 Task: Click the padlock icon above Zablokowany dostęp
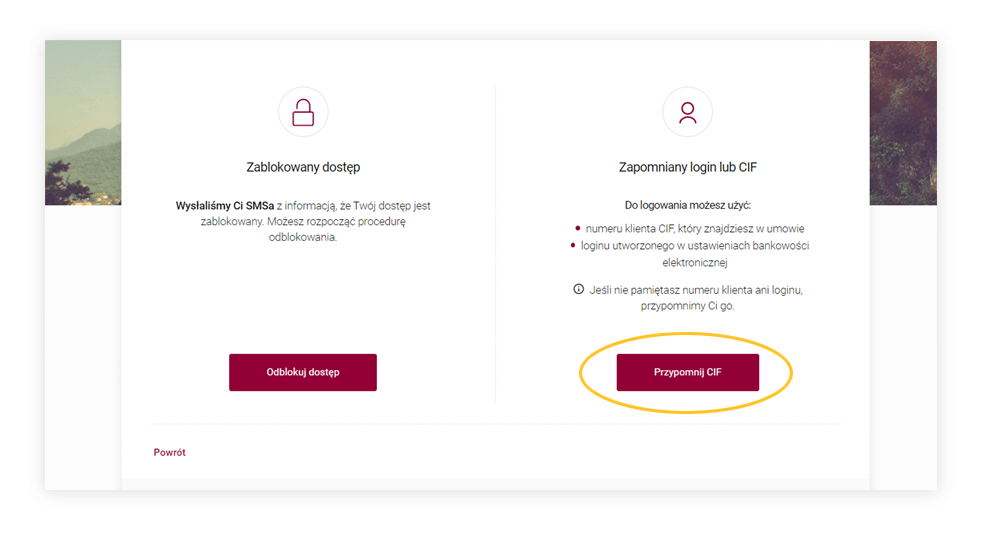point(303,112)
